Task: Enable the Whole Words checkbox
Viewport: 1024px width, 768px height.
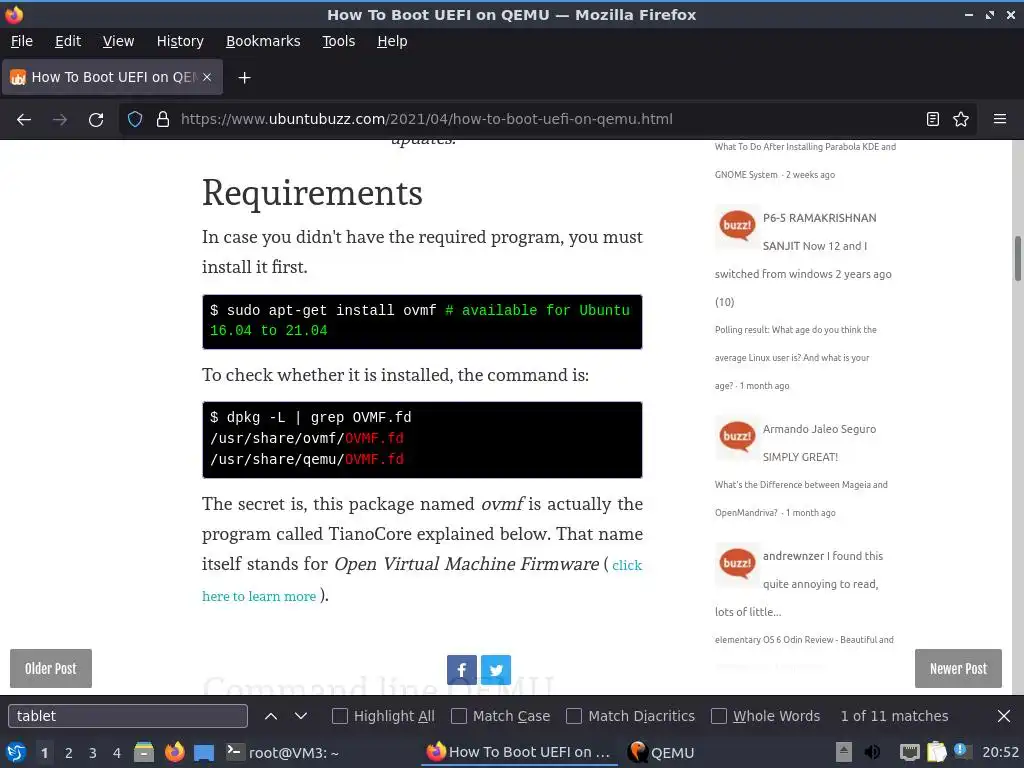Action: 718,716
